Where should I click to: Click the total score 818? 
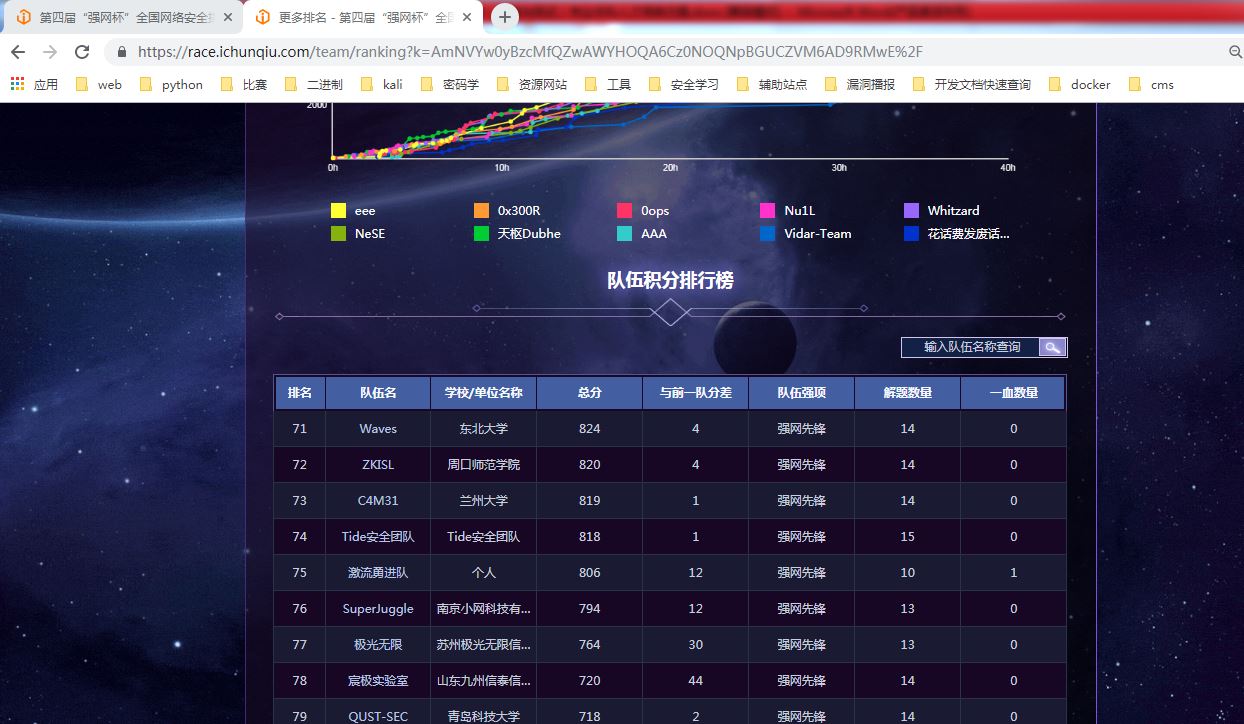coord(590,537)
